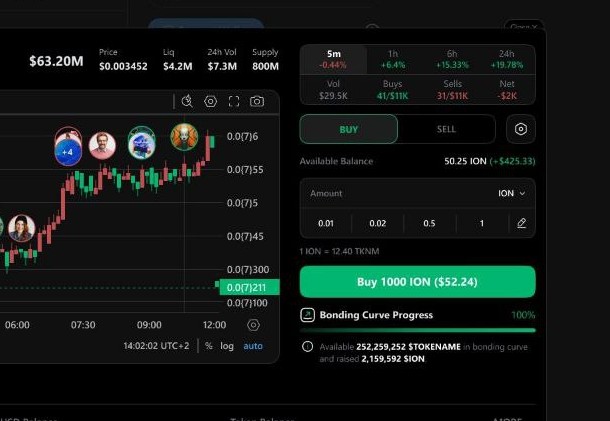Click the Liq $4.2M value

tap(177, 66)
